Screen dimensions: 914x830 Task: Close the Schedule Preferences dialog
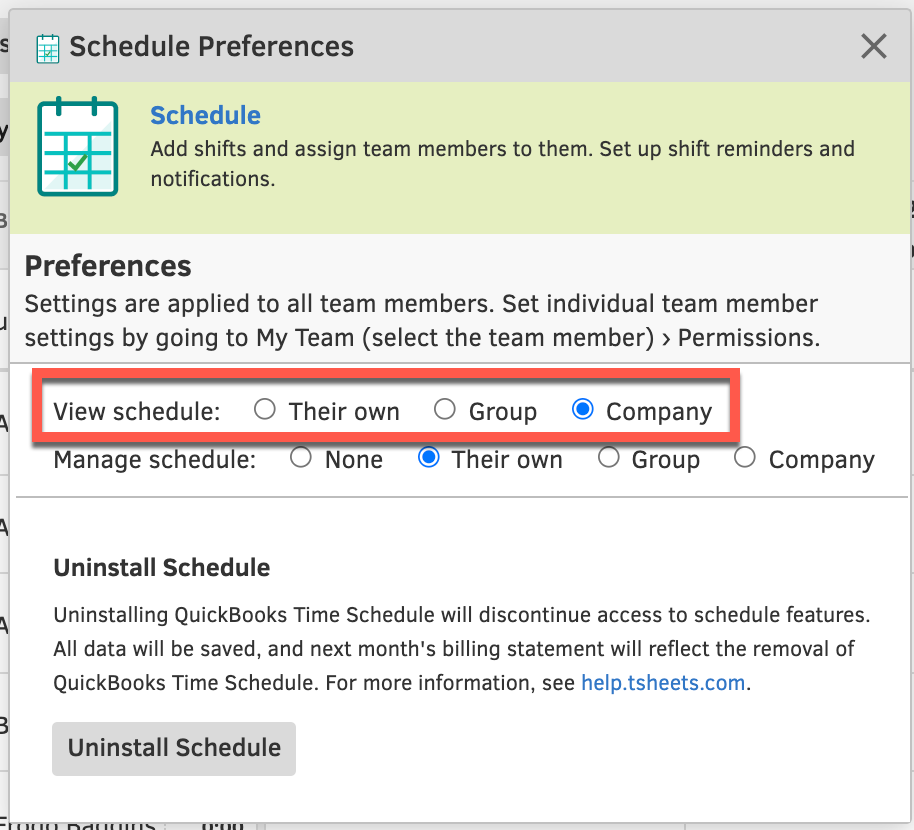(x=874, y=46)
